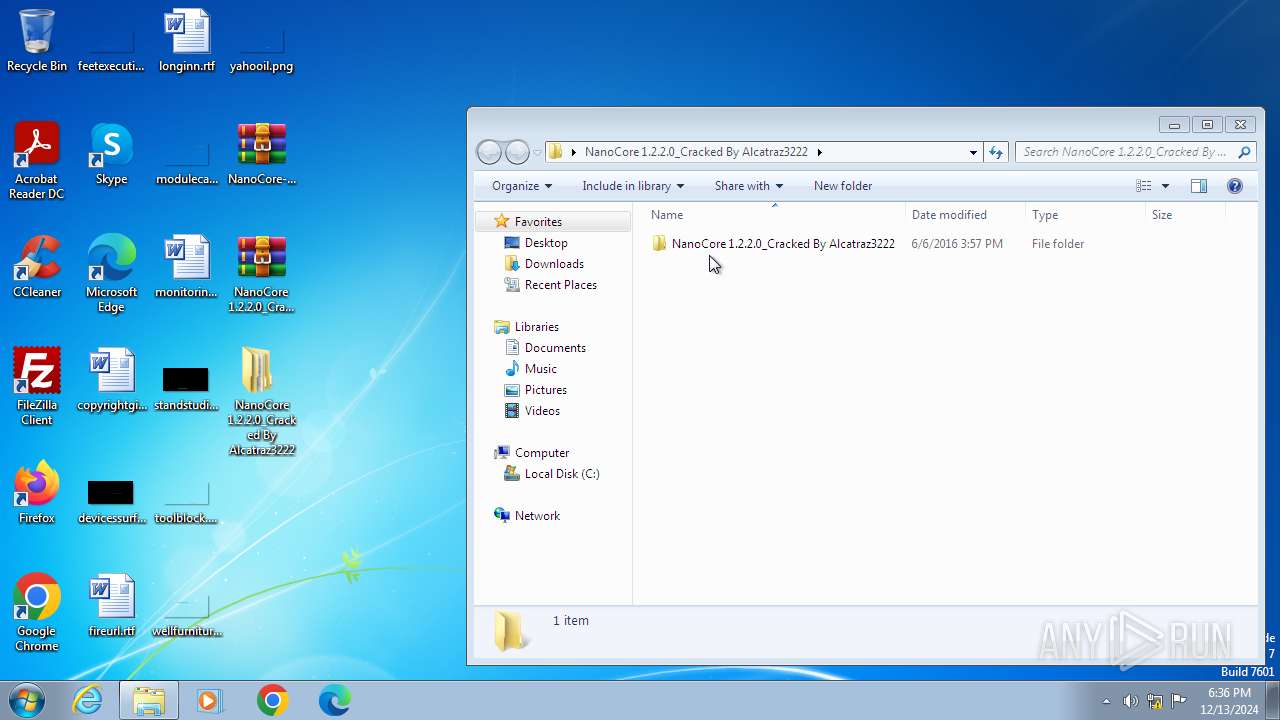Open the address bar history dropdown
This screenshot has height=720, width=1280.
tap(973, 152)
